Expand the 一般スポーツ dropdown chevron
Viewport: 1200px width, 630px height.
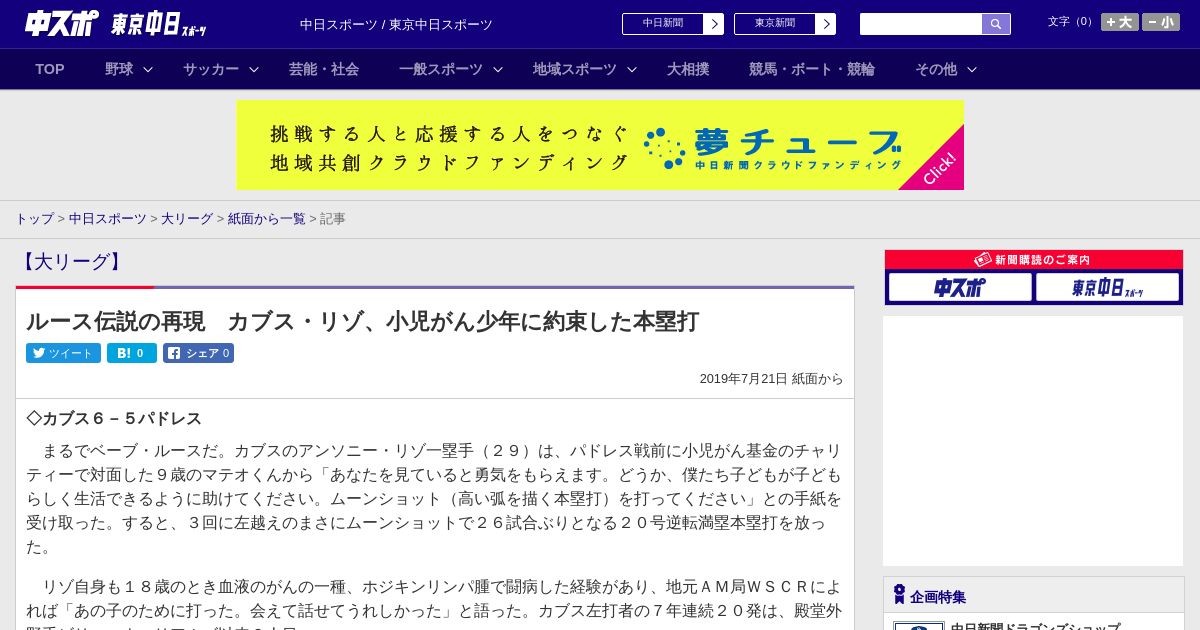[x=498, y=69]
